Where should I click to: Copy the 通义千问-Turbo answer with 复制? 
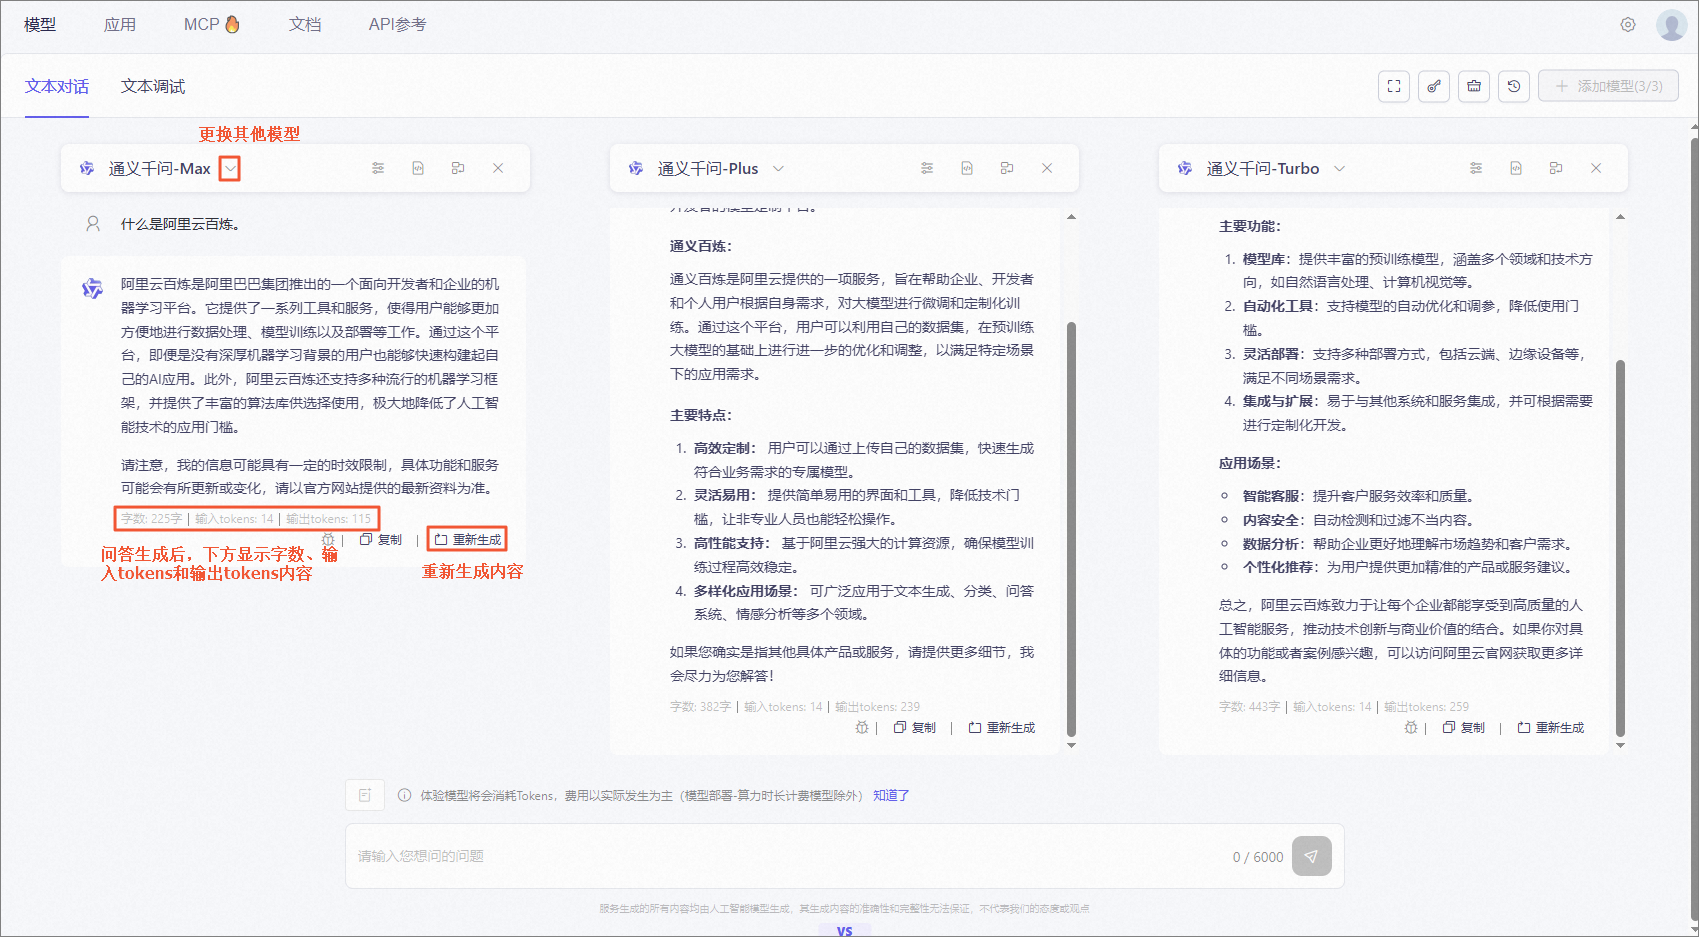[1464, 728]
